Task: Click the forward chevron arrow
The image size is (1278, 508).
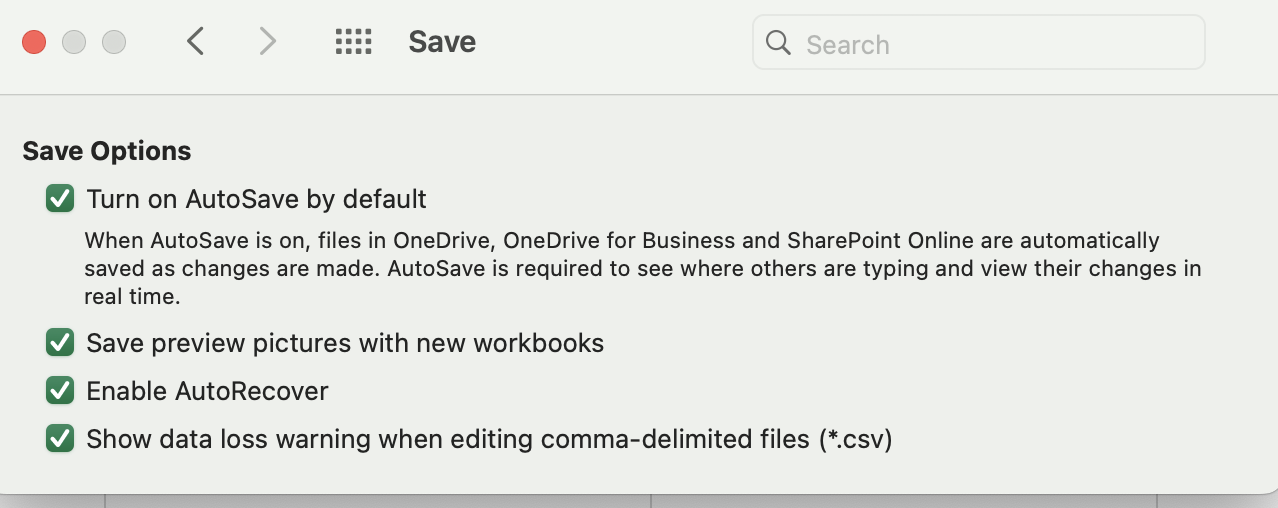Action: point(267,42)
